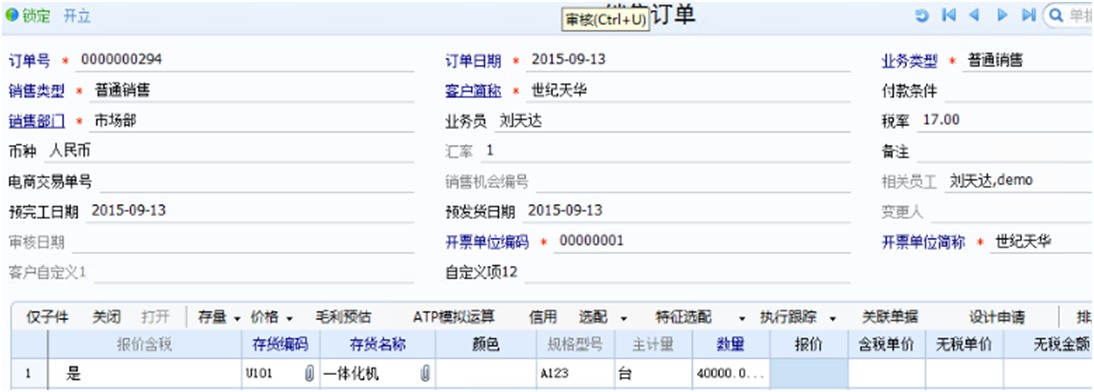Click the empty 备注 field
Viewport: 1094px width, 392px height.
(x=1005, y=151)
